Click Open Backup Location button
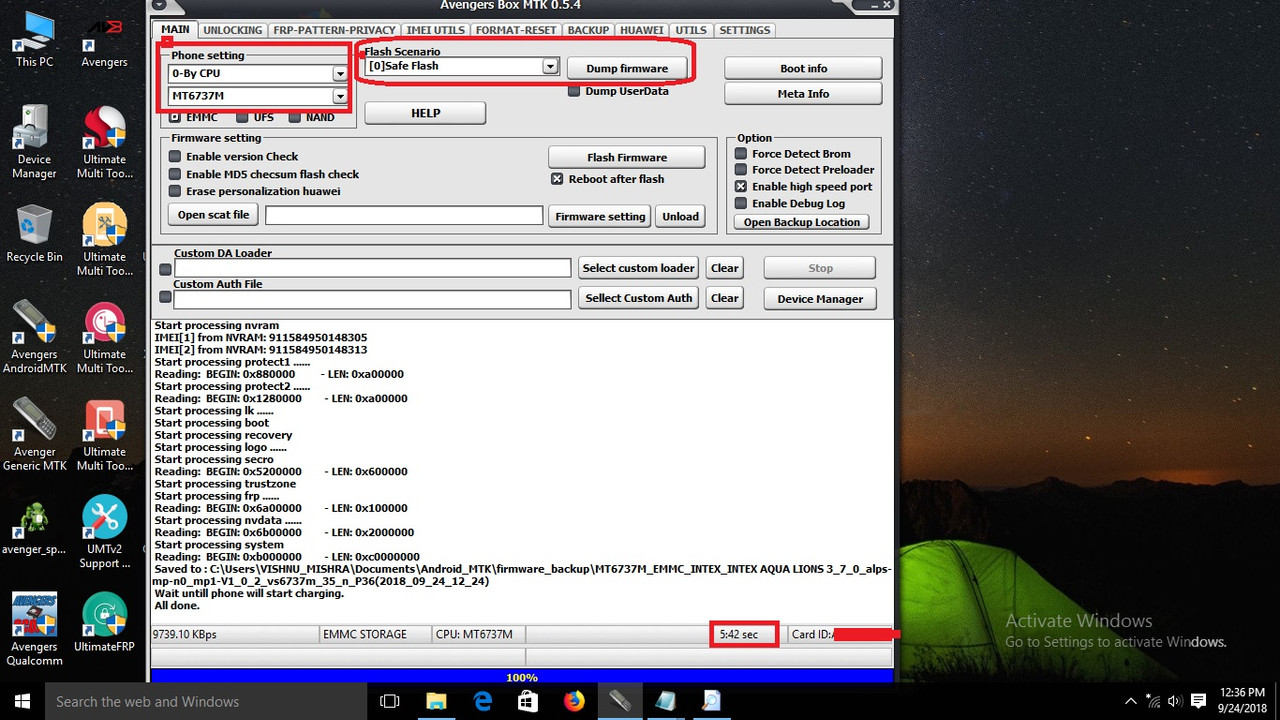The image size is (1280, 720). 801,222
